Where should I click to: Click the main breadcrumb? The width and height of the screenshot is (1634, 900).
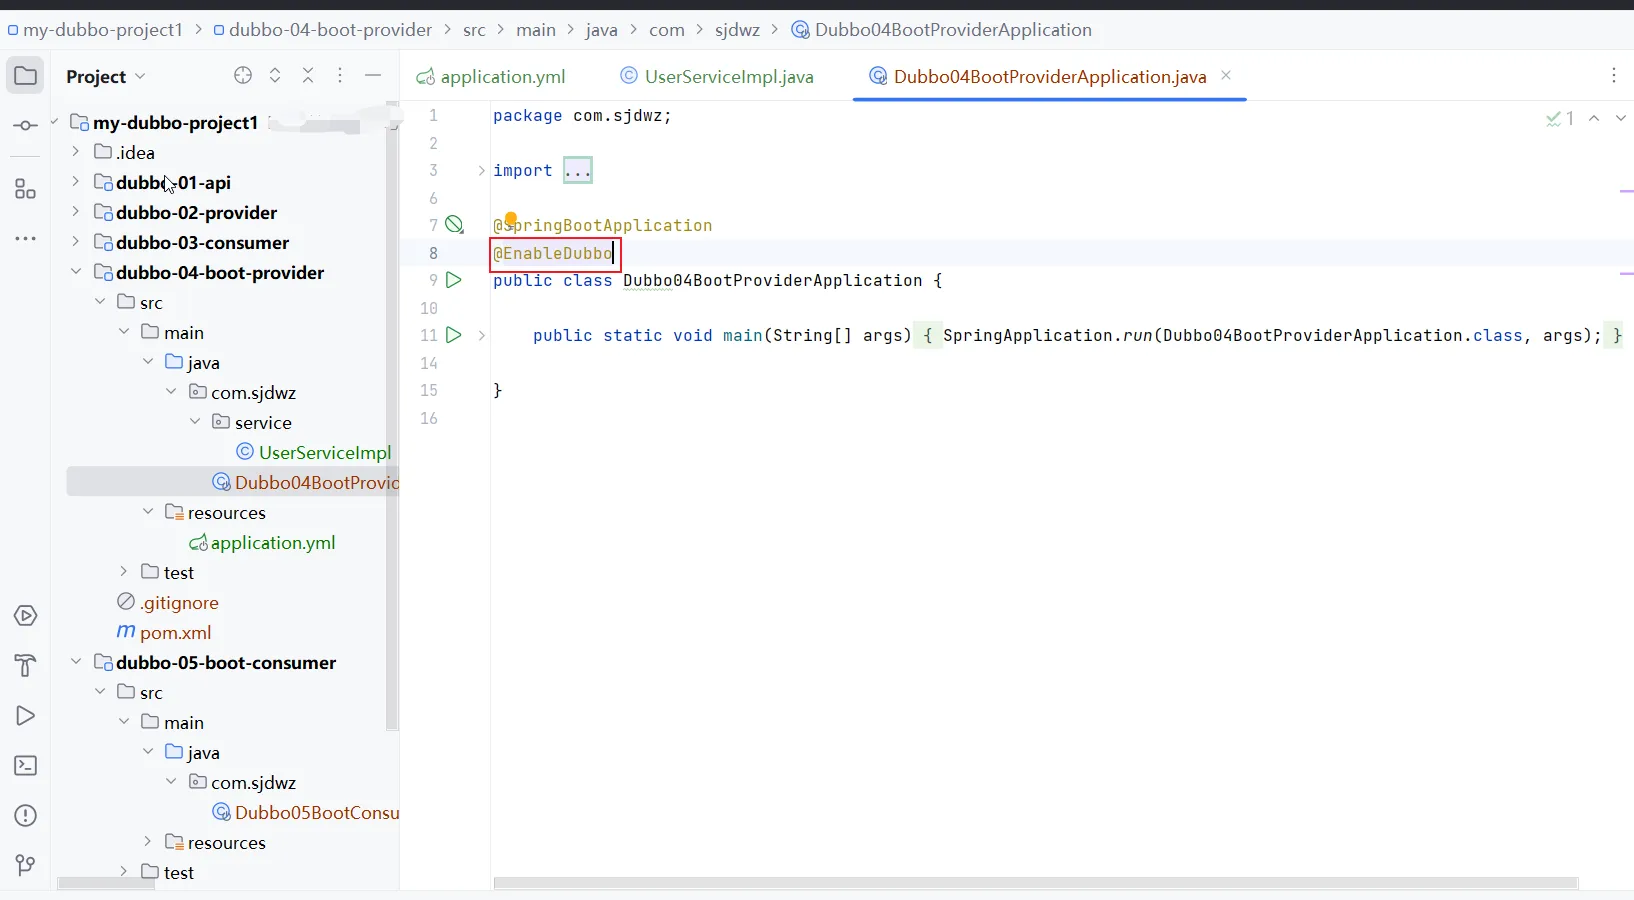(x=536, y=30)
